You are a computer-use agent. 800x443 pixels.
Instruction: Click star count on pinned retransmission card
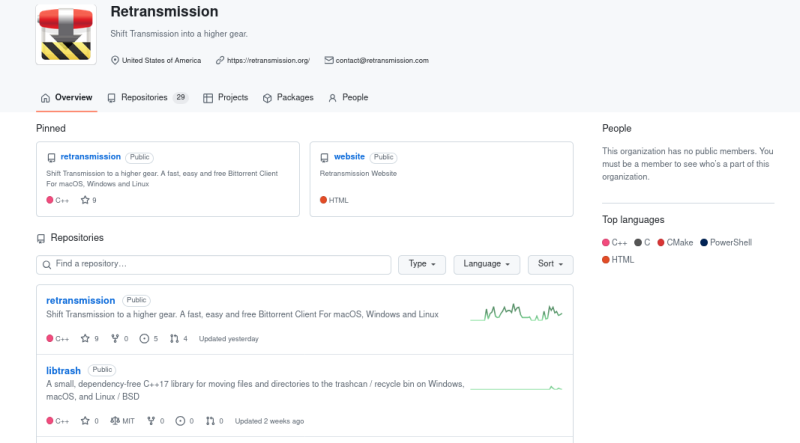click(x=89, y=200)
